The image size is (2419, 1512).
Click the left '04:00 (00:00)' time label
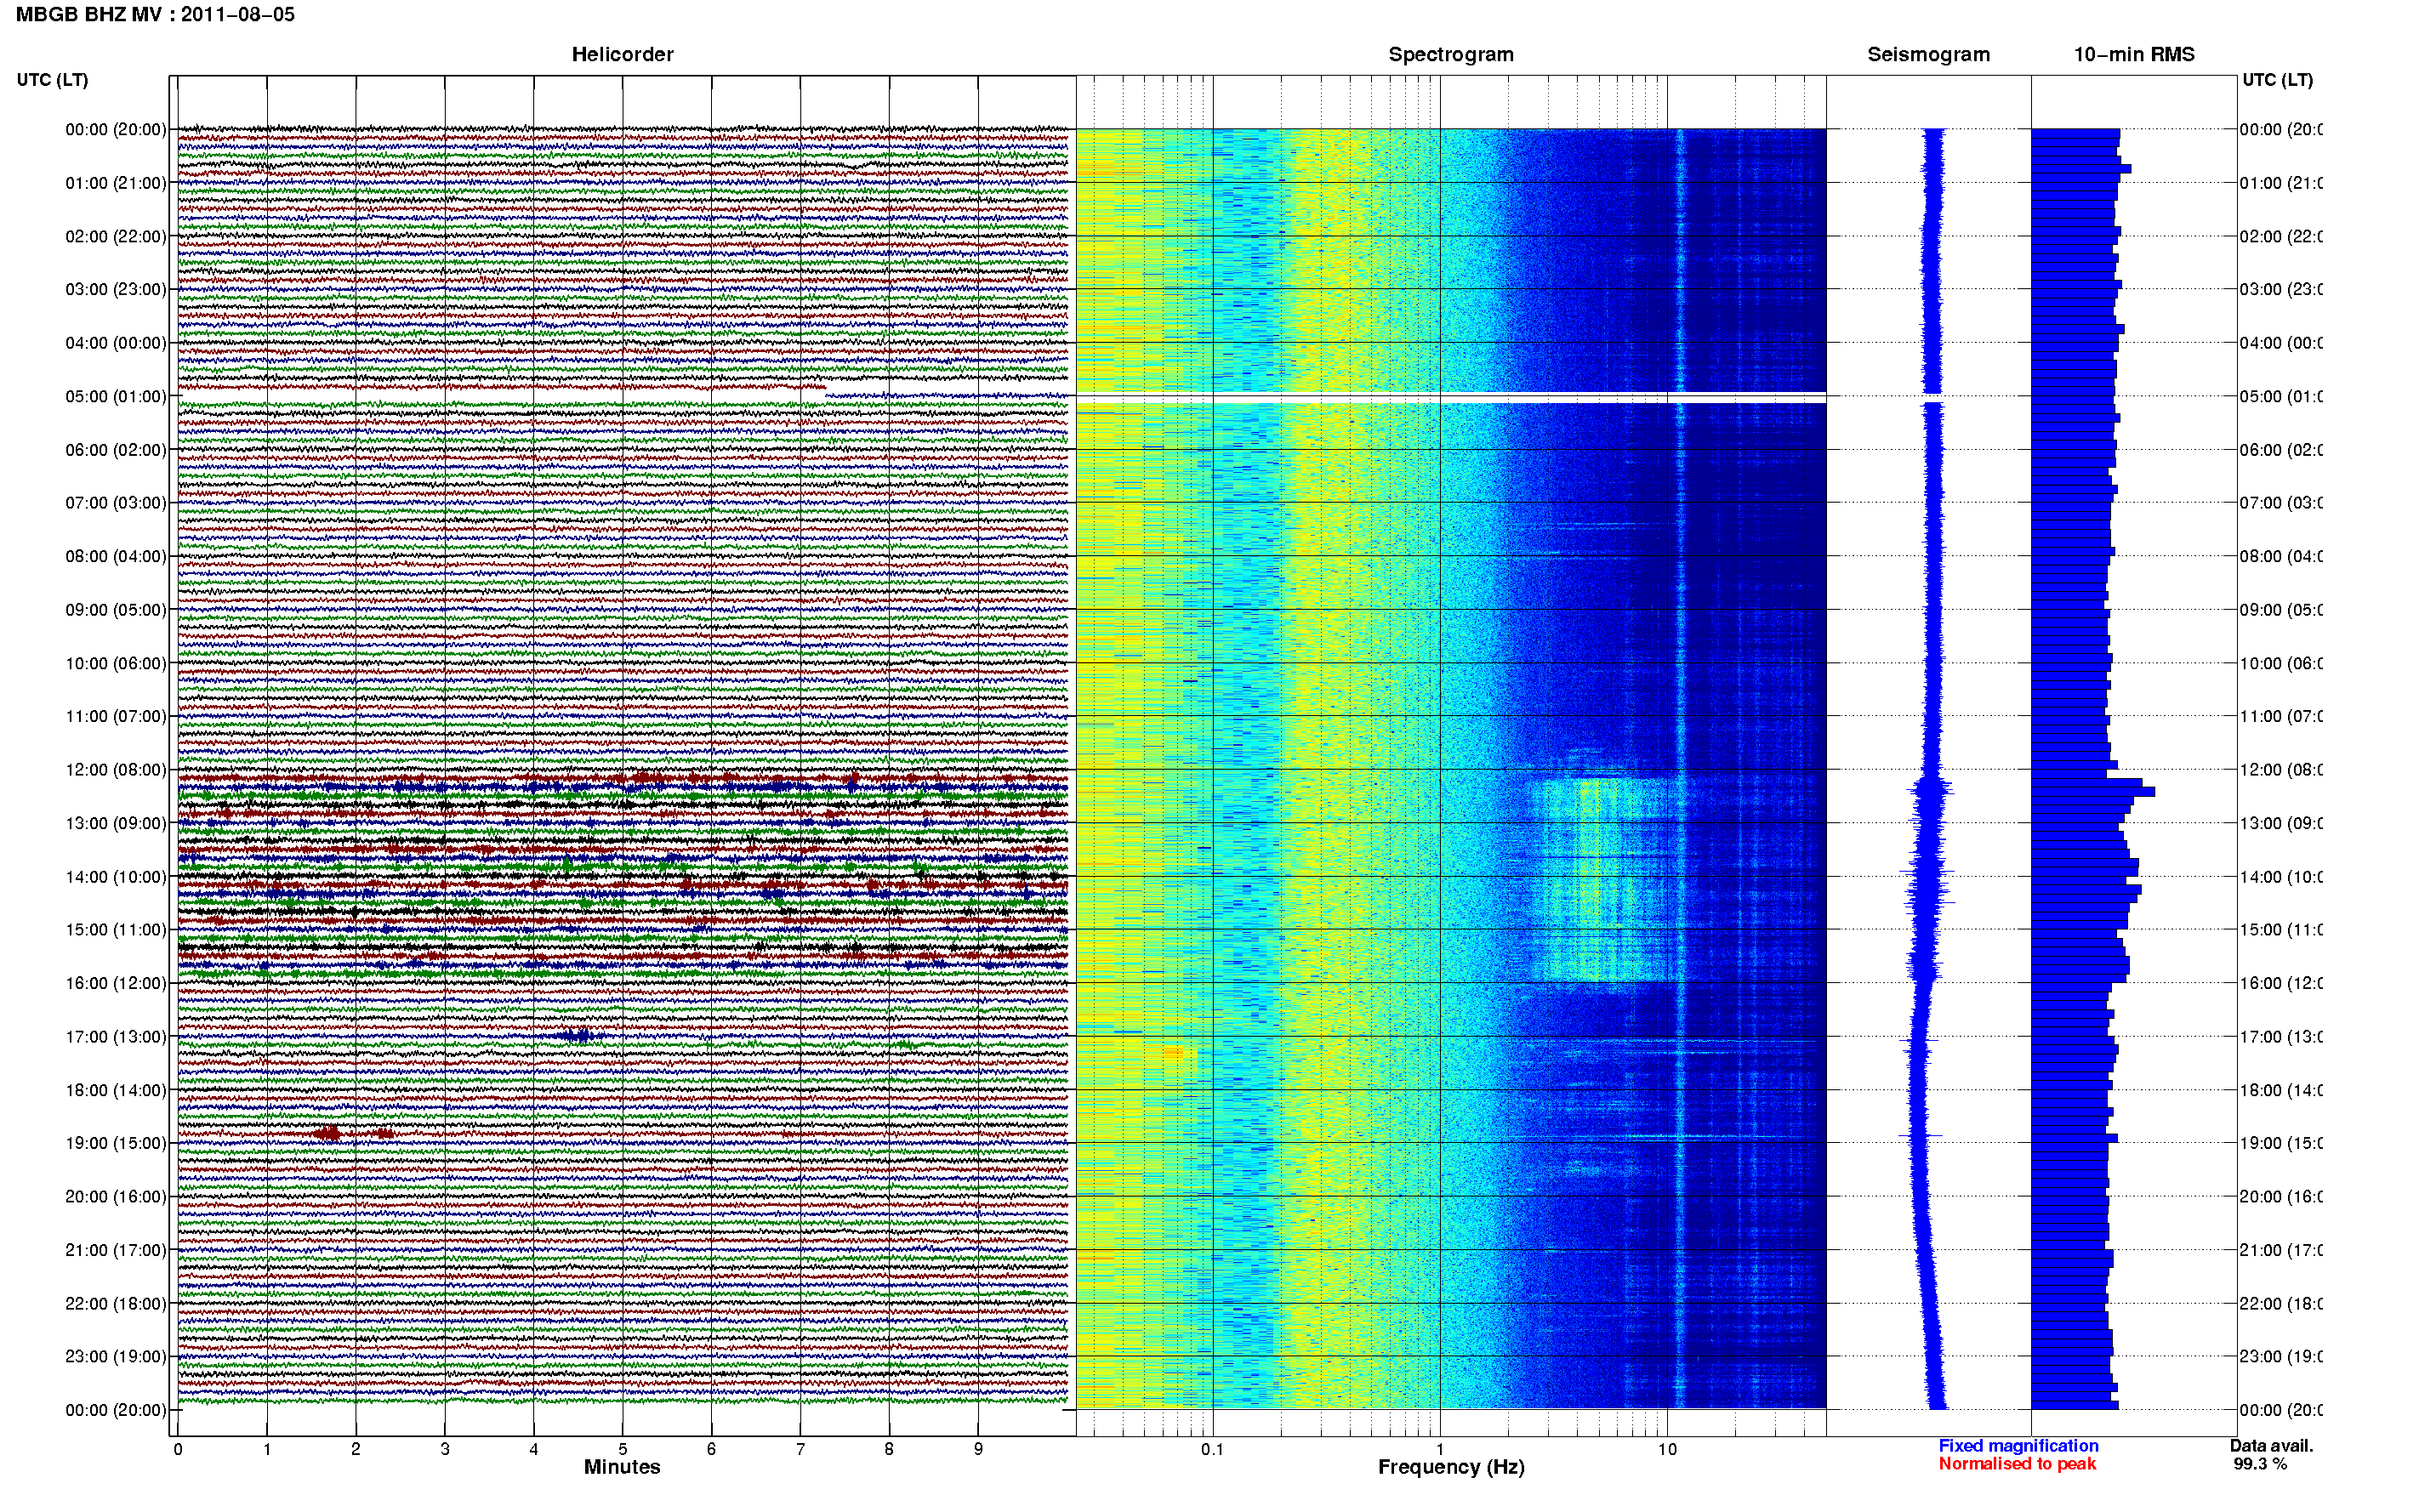[x=115, y=343]
